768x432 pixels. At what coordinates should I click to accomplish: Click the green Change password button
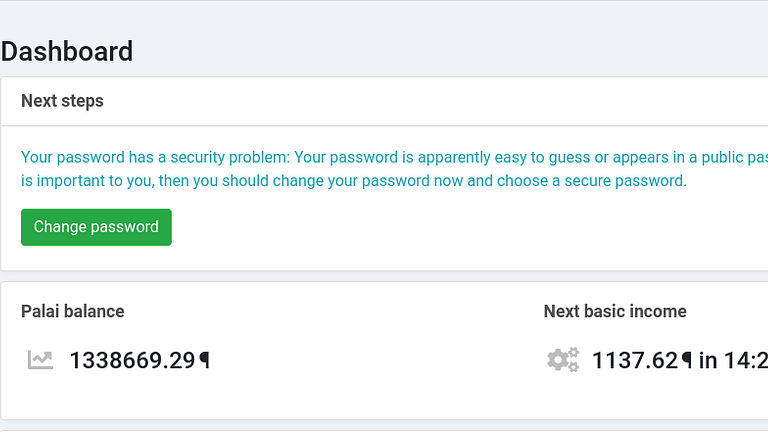click(x=96, y=227)
